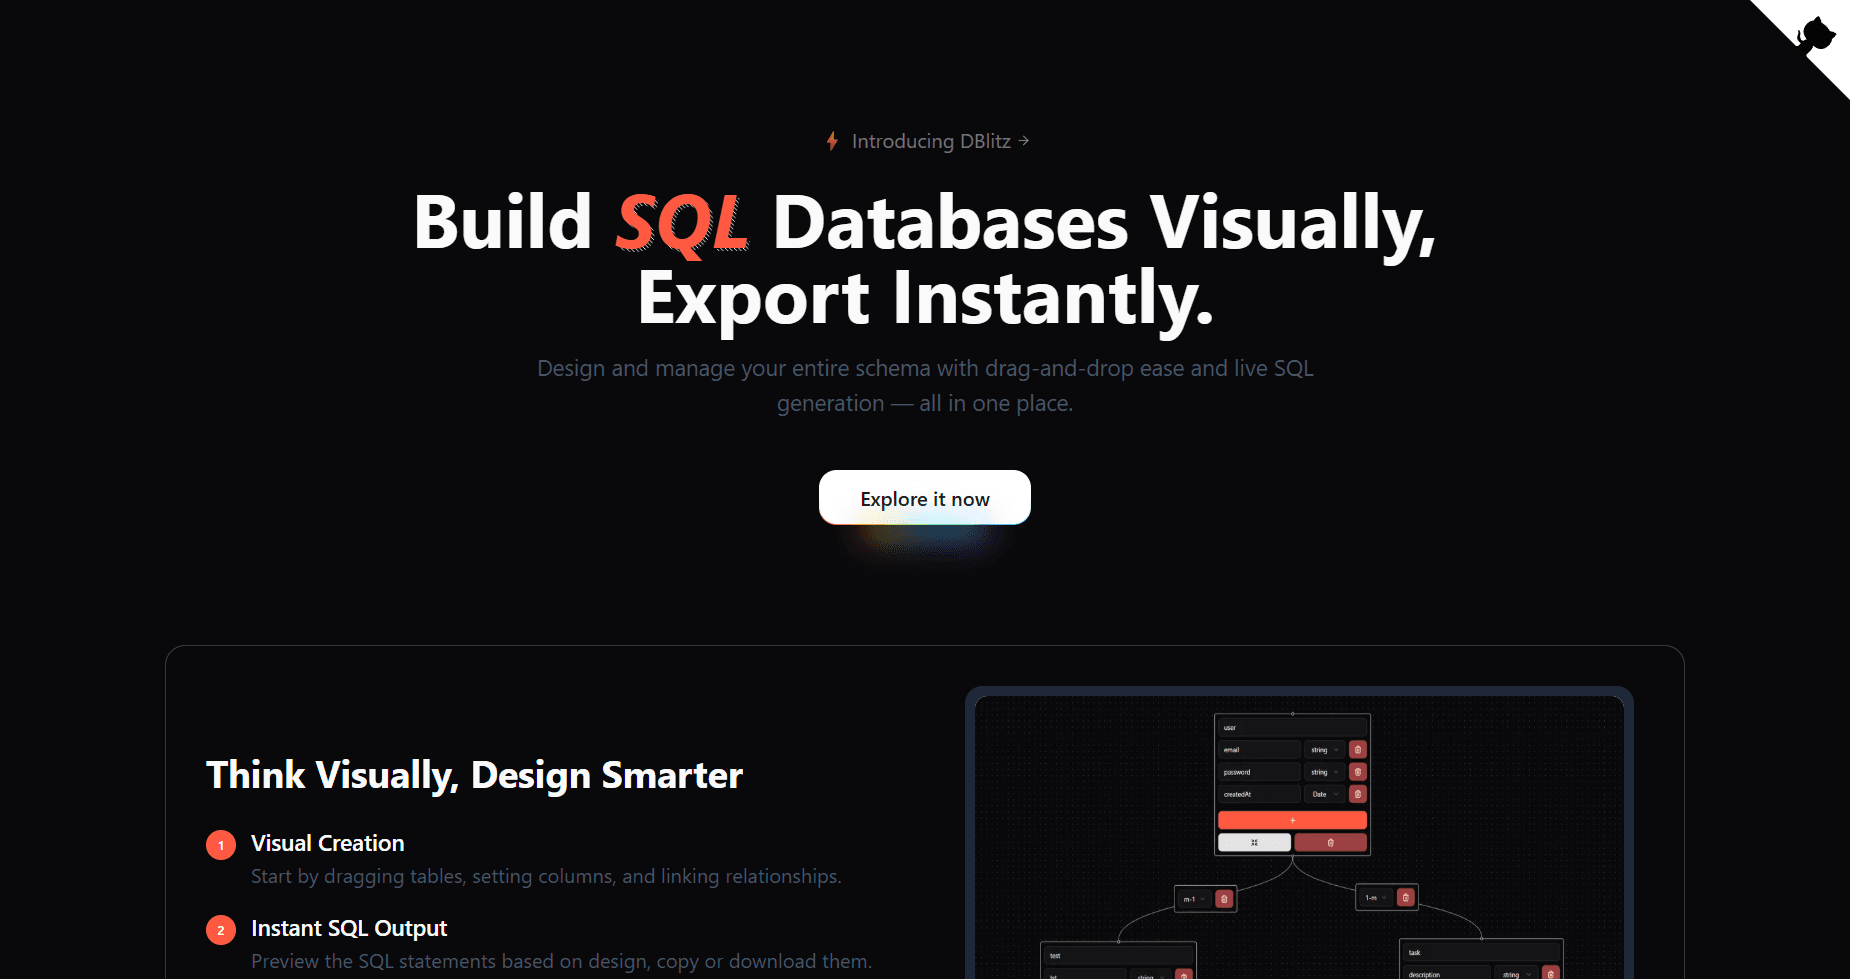Click the Design and manage your entire schema subtitle
Viewport: 1850px width, 979px height.
(925, 386)
